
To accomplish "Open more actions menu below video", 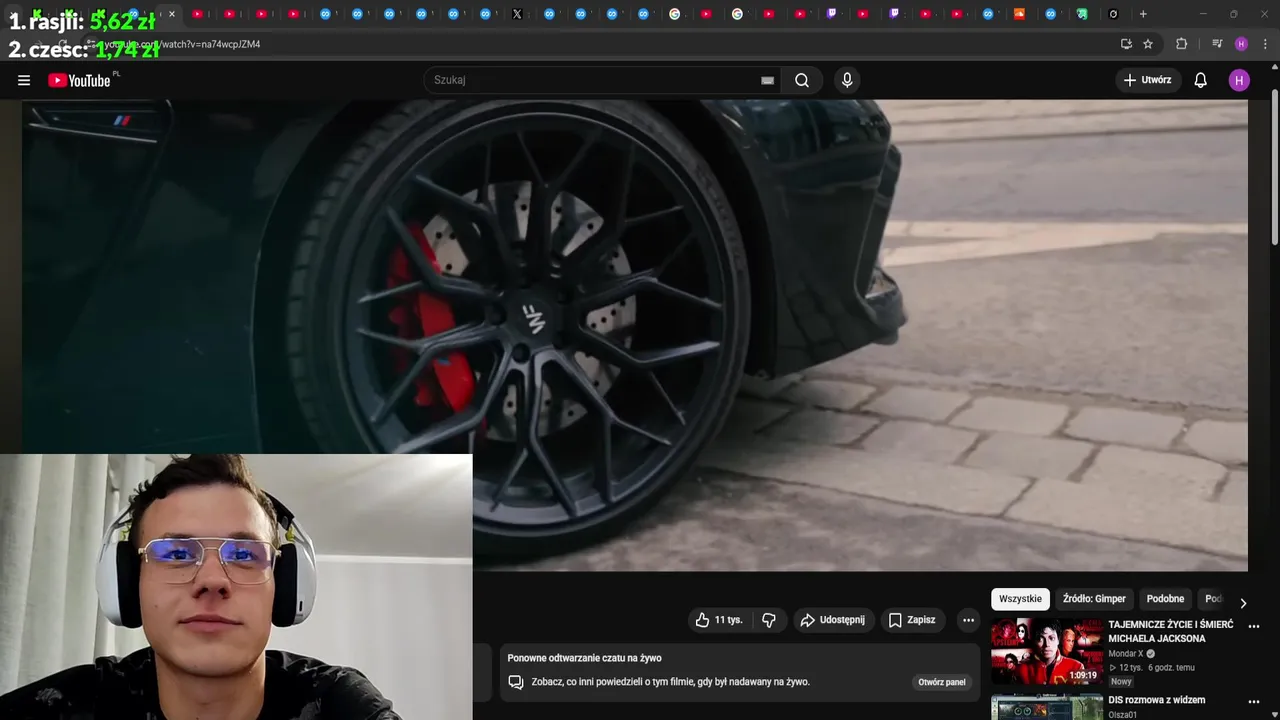I will click(x=968, y=620).
